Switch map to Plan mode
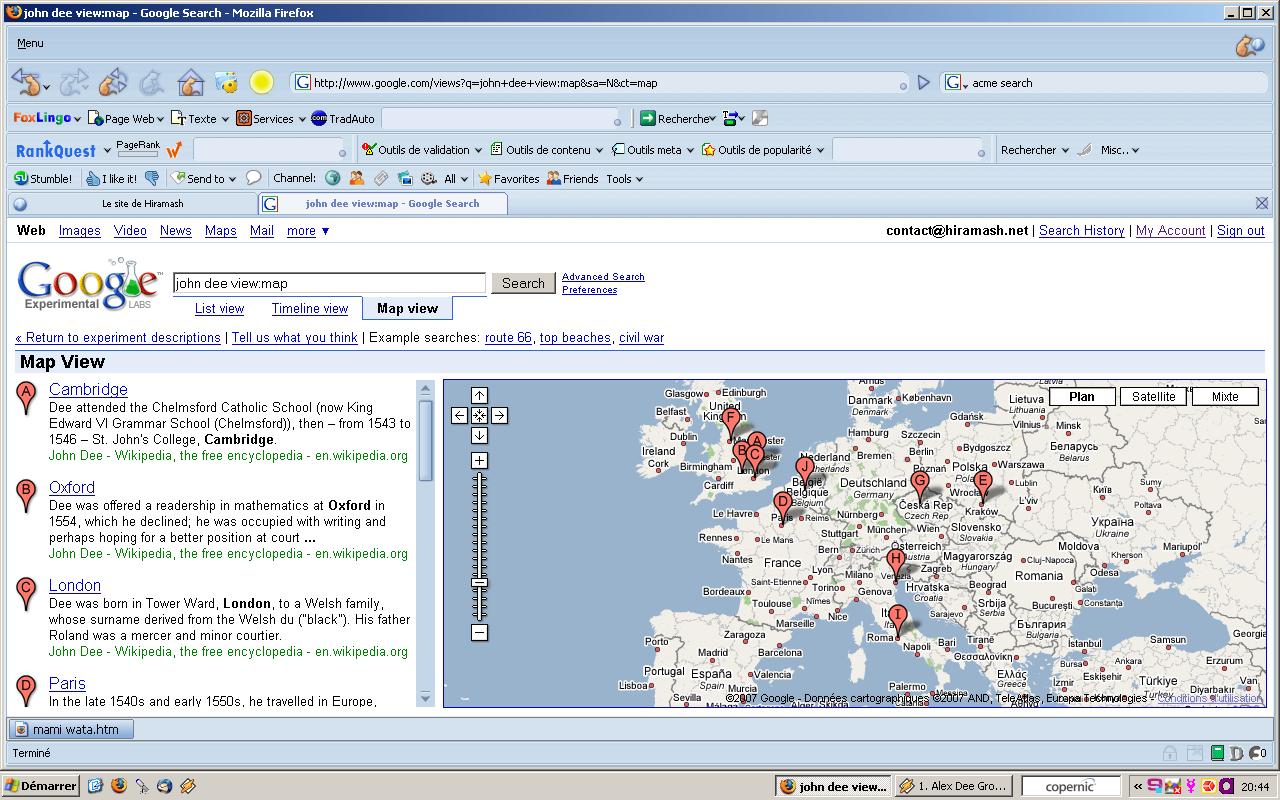 click(1082, 397)
